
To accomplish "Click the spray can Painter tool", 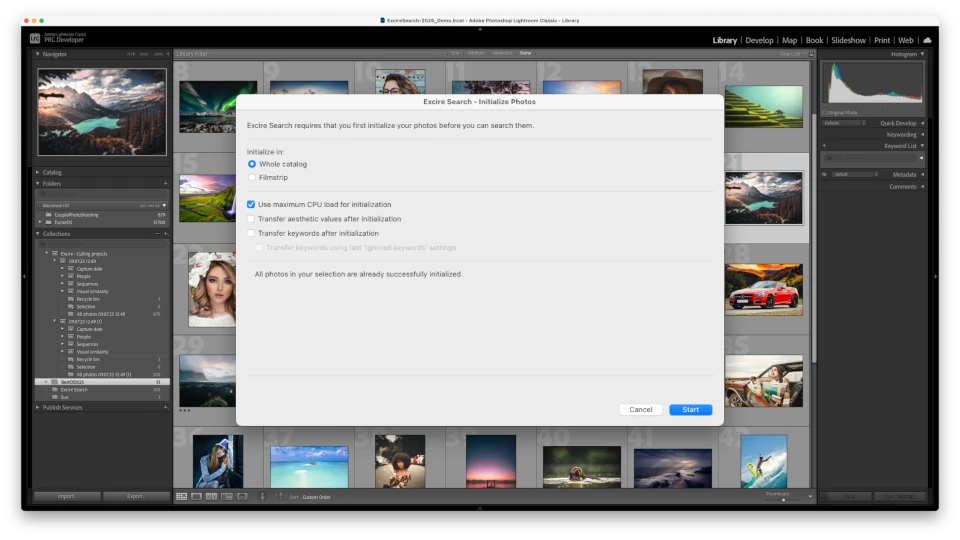I will 262,496.
